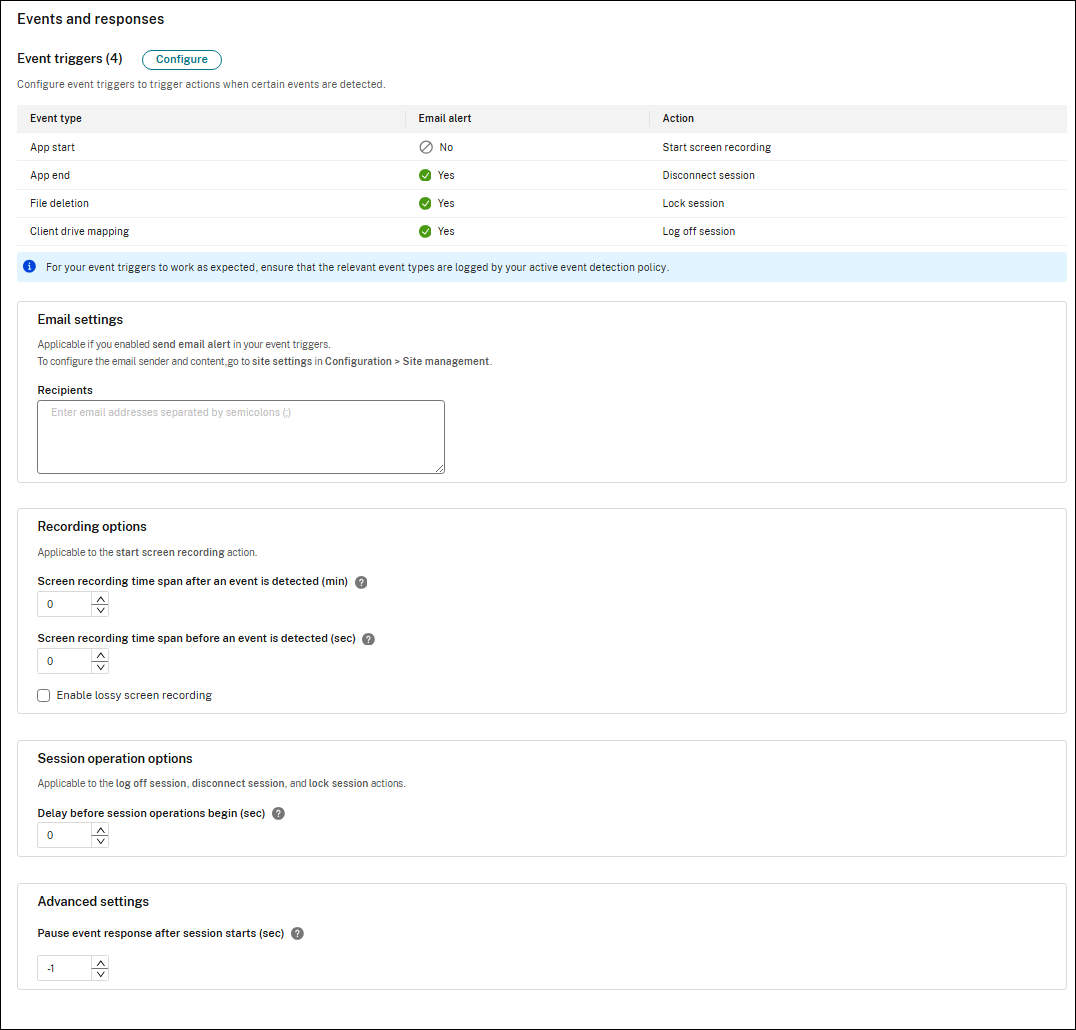Decrease delay before session operations begin
Screen dimensions: 1076x1030
pos(100,842)
